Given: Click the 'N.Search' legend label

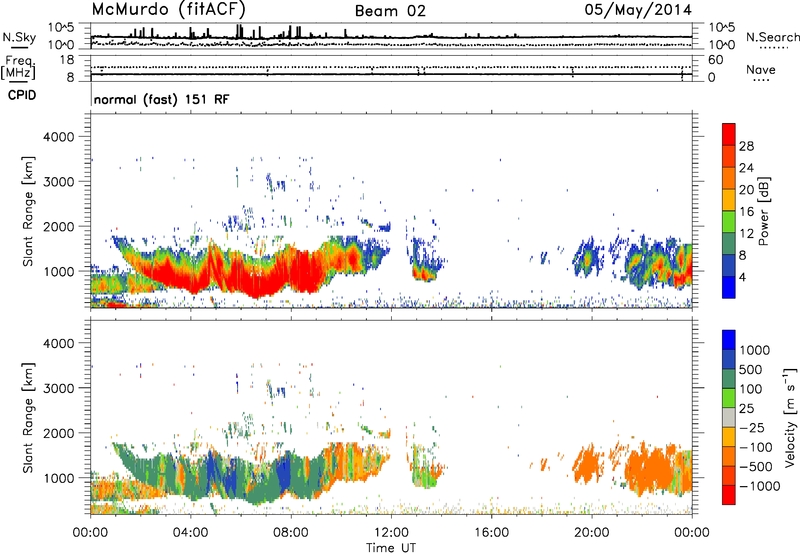Looking at the screenshot, I should click(x=772, y=37).
